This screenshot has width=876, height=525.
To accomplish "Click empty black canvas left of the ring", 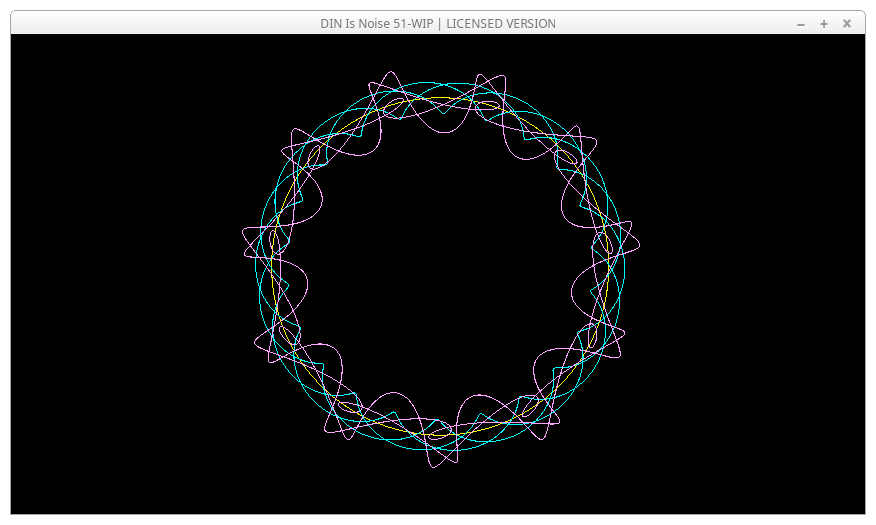I will click(x=120, y=270).
